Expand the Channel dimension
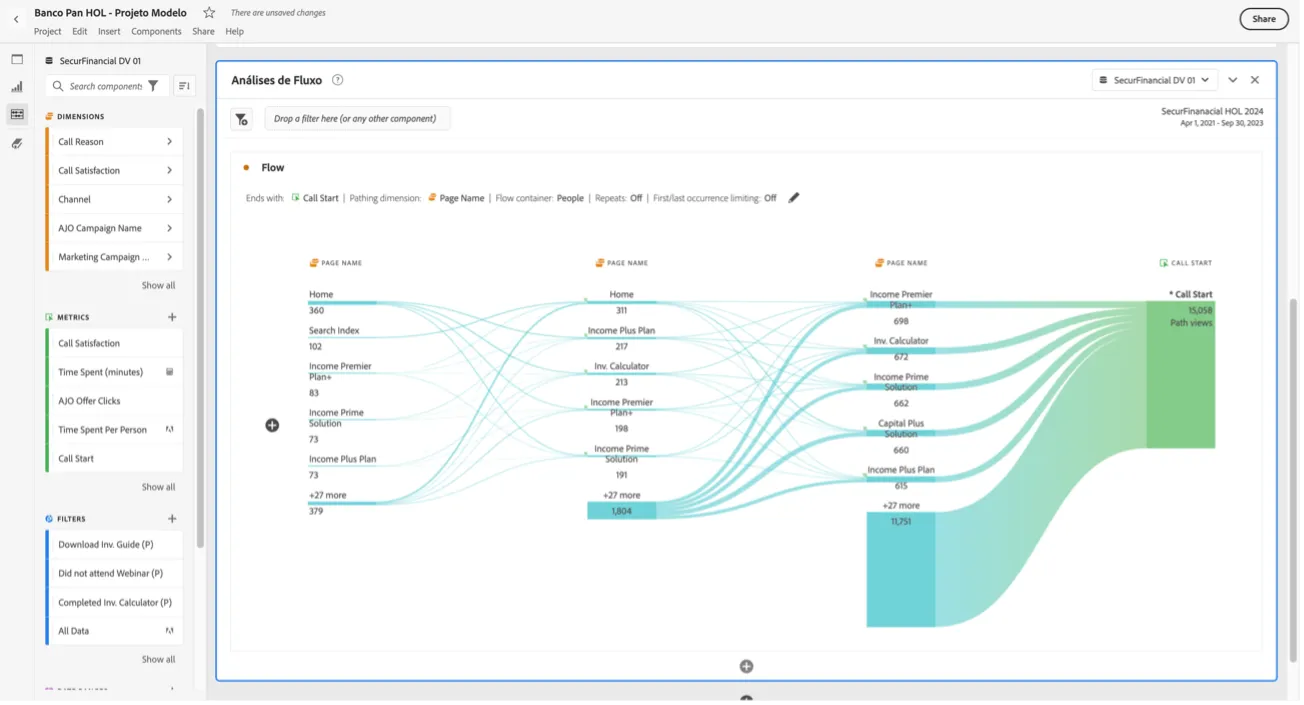 point(169,200)
